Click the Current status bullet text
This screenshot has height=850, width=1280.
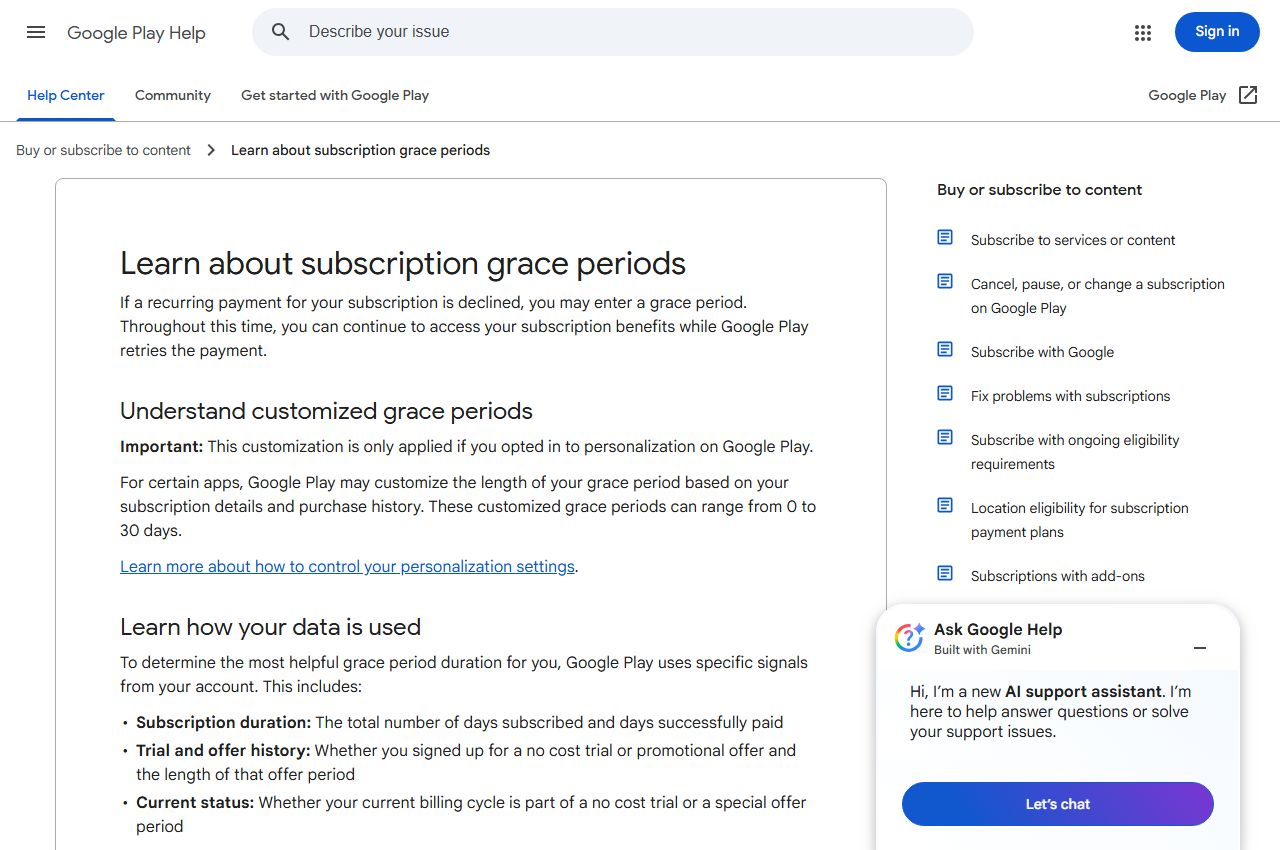(471, 814)
